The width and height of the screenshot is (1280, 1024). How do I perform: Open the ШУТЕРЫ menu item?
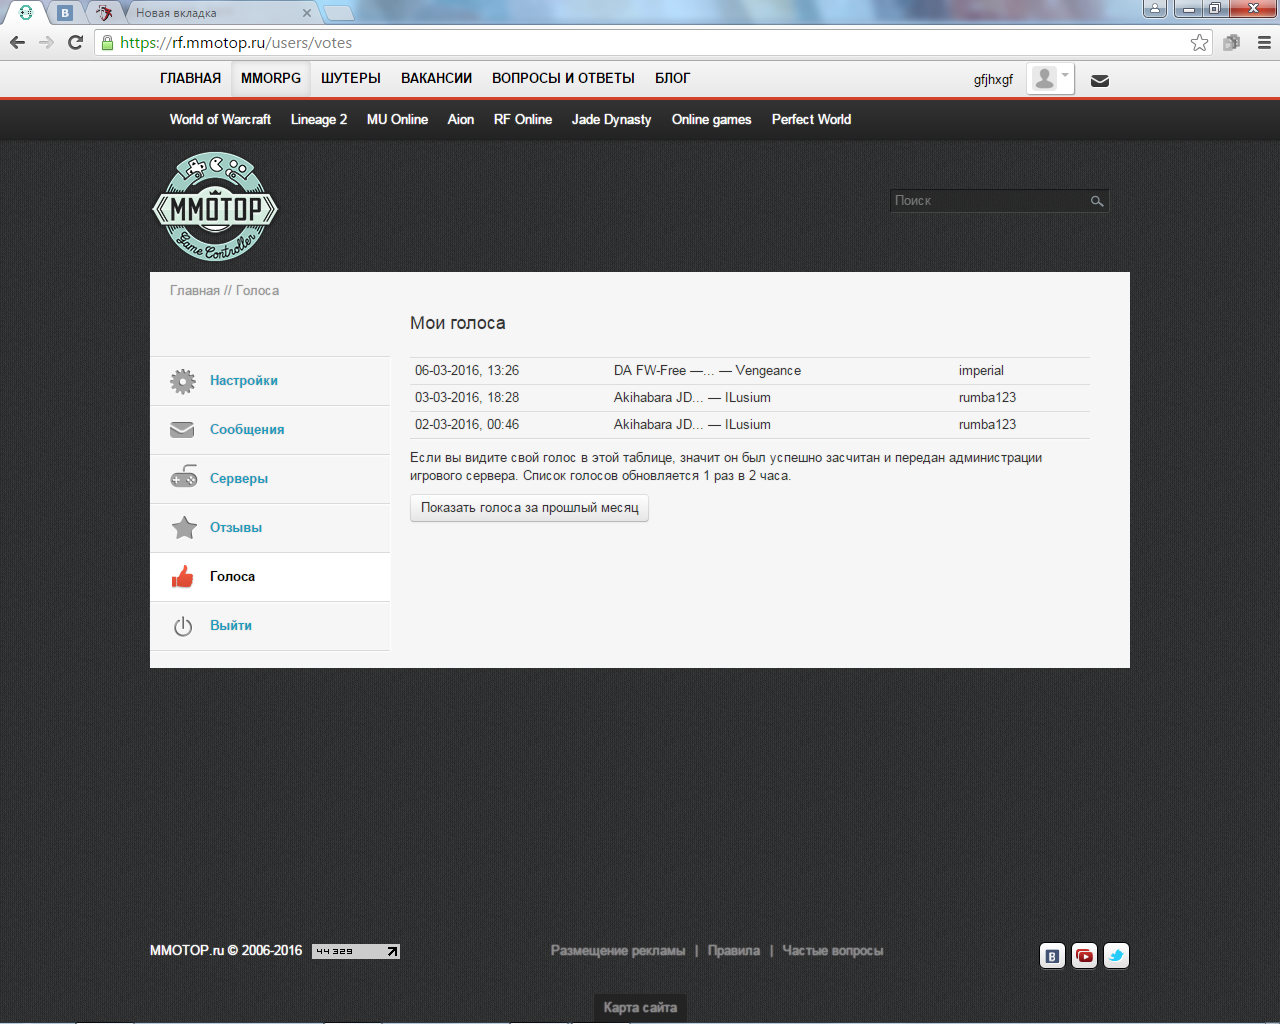[x=350, y=78]
